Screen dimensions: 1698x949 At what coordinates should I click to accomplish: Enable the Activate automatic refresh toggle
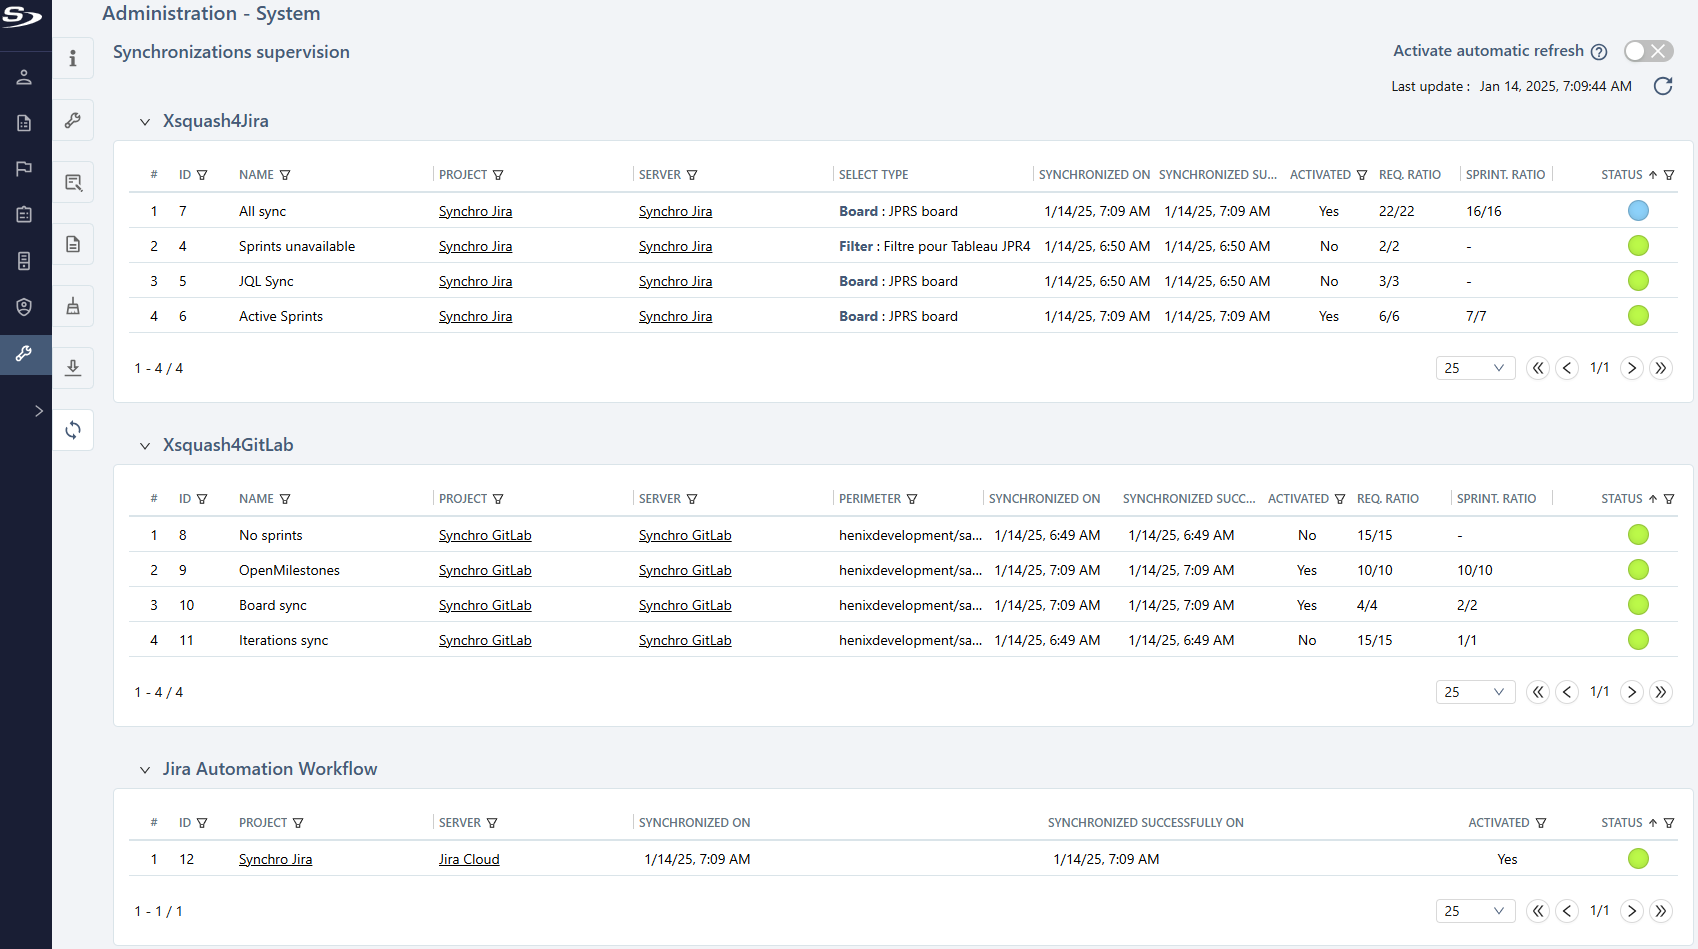[1647, 50]
